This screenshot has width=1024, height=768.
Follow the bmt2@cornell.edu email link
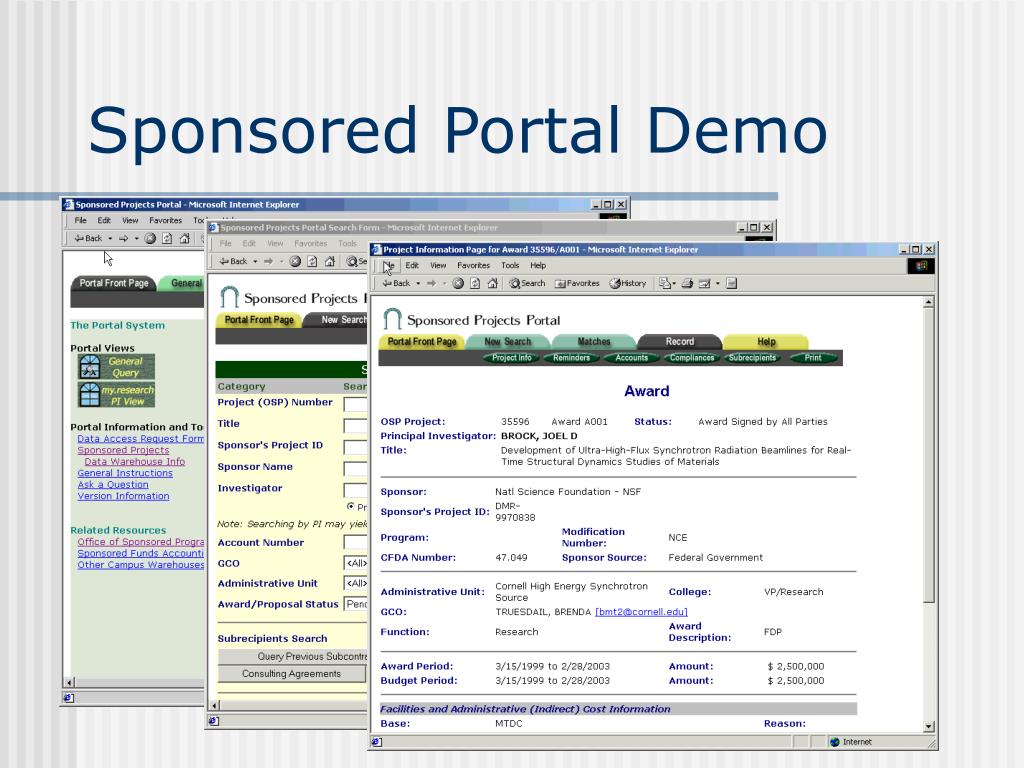(641, 612)
